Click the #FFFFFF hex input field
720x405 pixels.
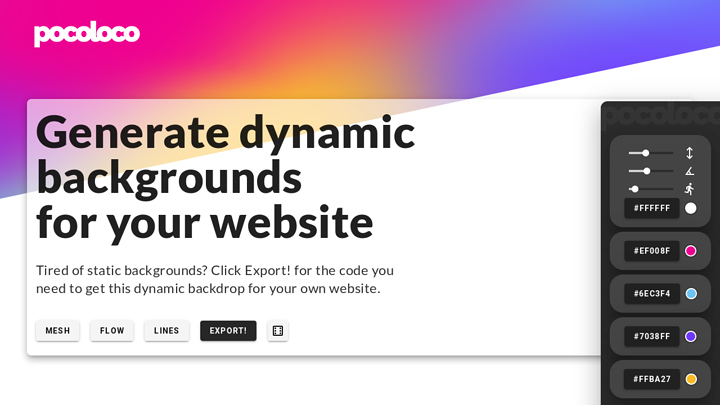(652, 208)
